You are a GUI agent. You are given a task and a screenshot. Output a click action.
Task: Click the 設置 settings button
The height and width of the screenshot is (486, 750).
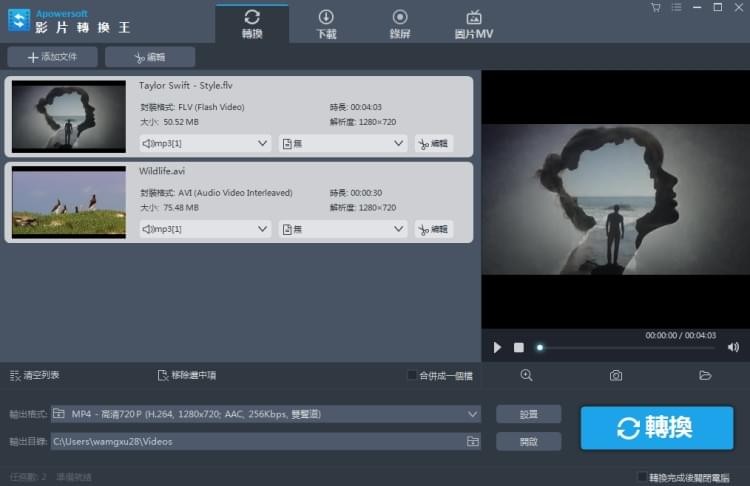pos(529,414)
